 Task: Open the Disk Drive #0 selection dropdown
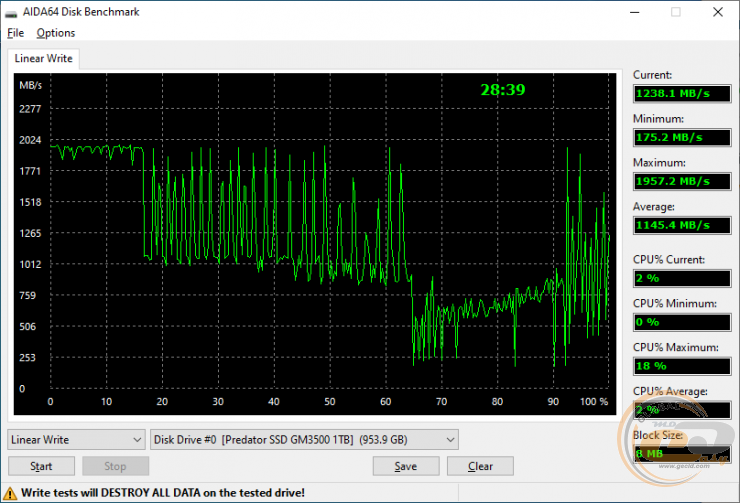point(304,440)
